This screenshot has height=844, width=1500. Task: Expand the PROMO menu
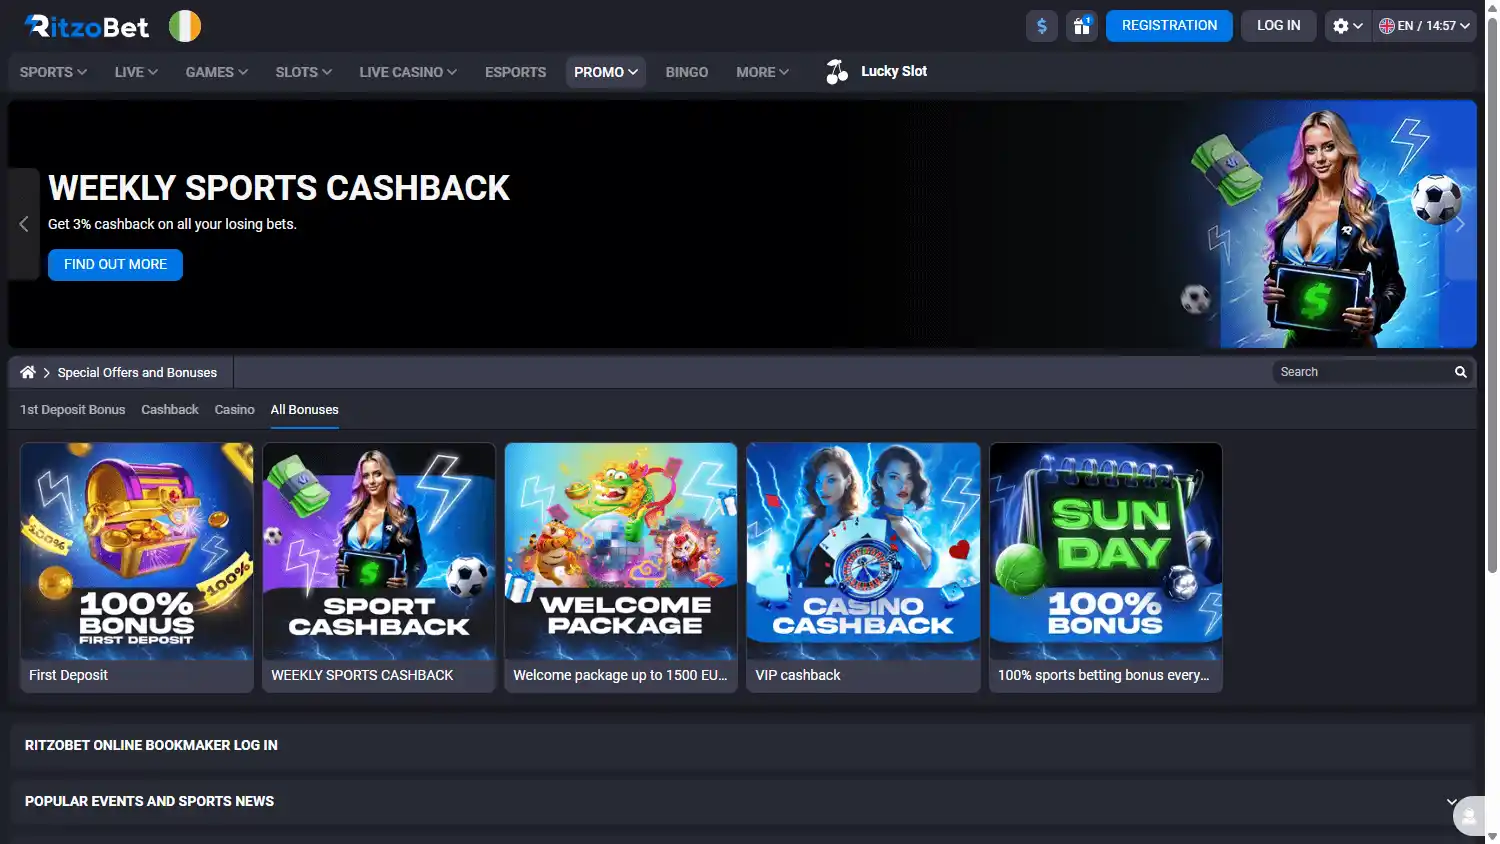click(x=606, y=72)
